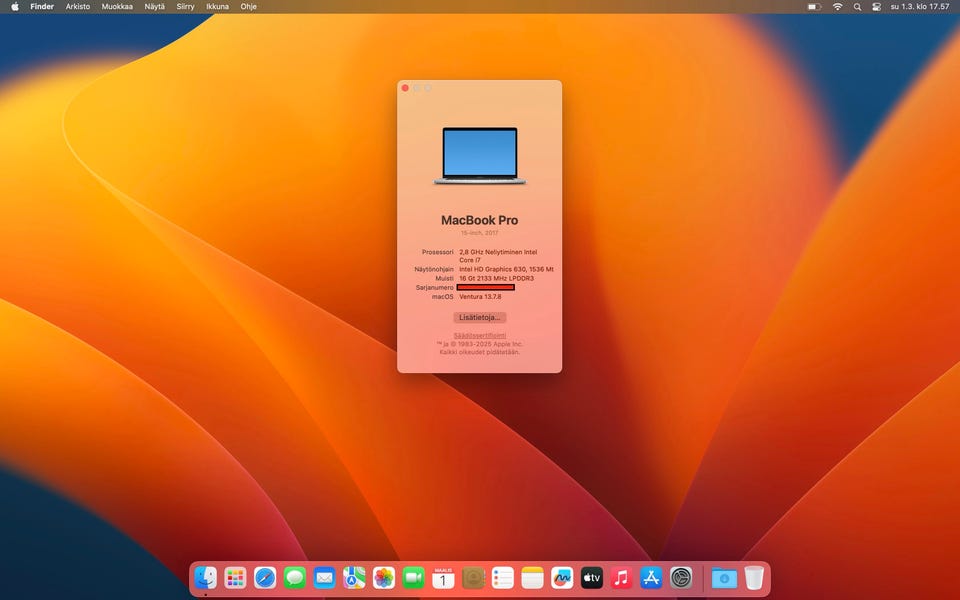
Task: Open Messages app in dock
Action: (x=294, y=577)
